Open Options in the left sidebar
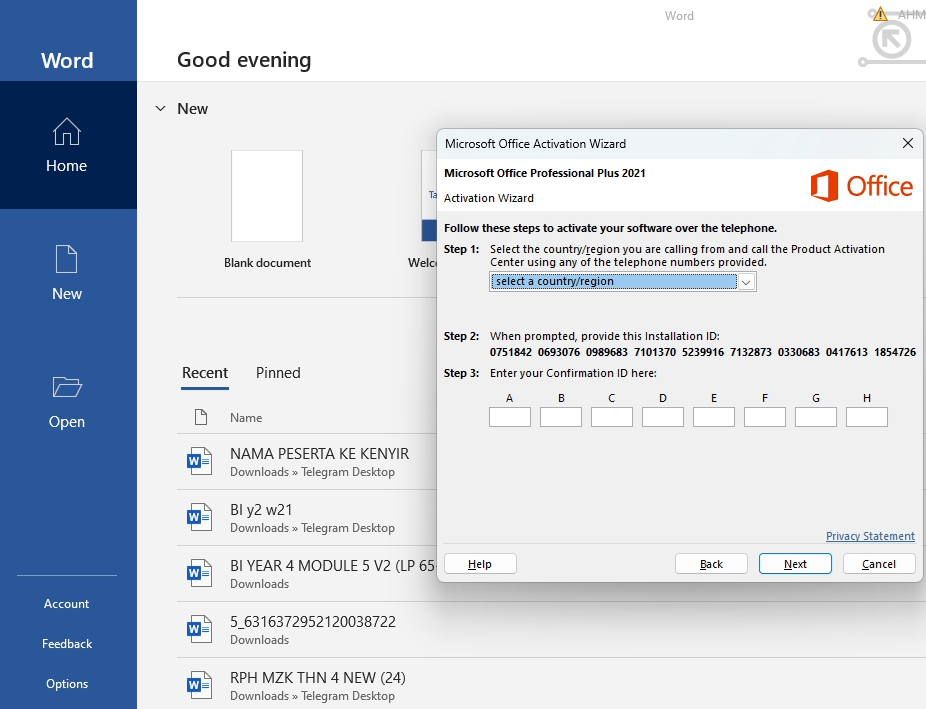Image resolution: width=926 pixels, height=709 pixels. point(67,684)
